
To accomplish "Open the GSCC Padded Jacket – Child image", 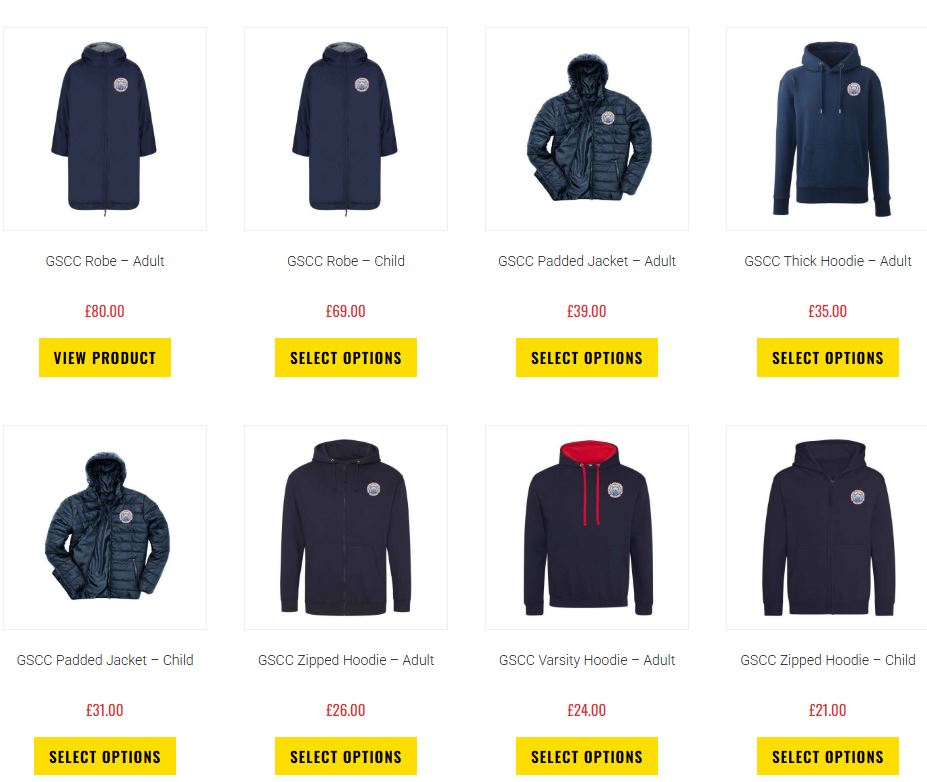I will (105, 527).
